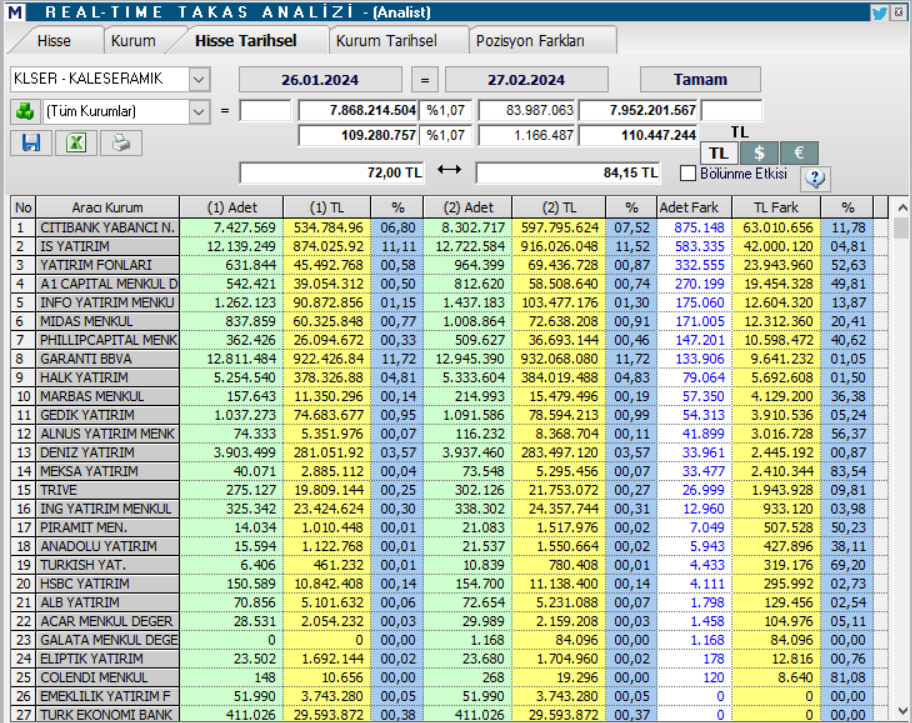
Task: Click the green clover institutions icon
Action: pos(23,111)
